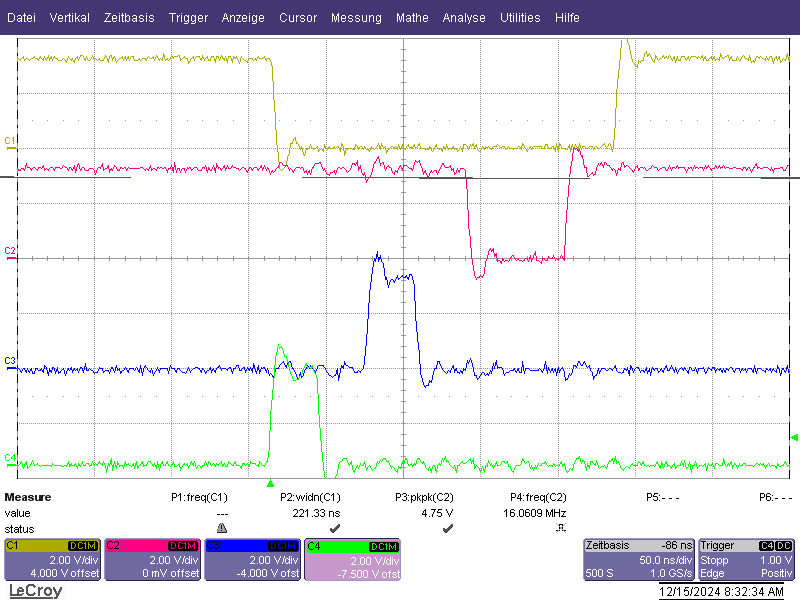Click the P4 status waveform icon
Image resolution: width=800 pixels, height=600 pixels.
click(561, 528)
